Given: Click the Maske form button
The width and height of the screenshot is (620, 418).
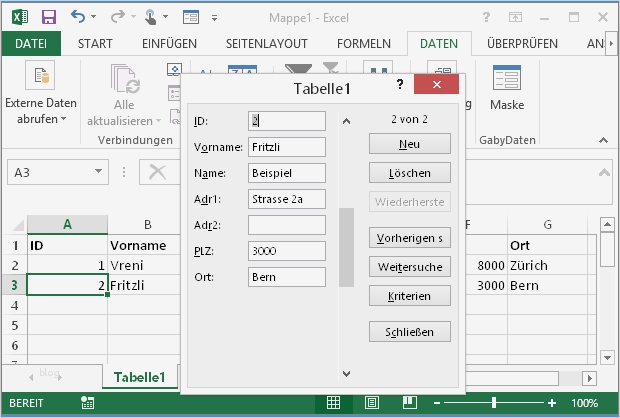Looking at the screenshot, I should (x=507, y=88).
